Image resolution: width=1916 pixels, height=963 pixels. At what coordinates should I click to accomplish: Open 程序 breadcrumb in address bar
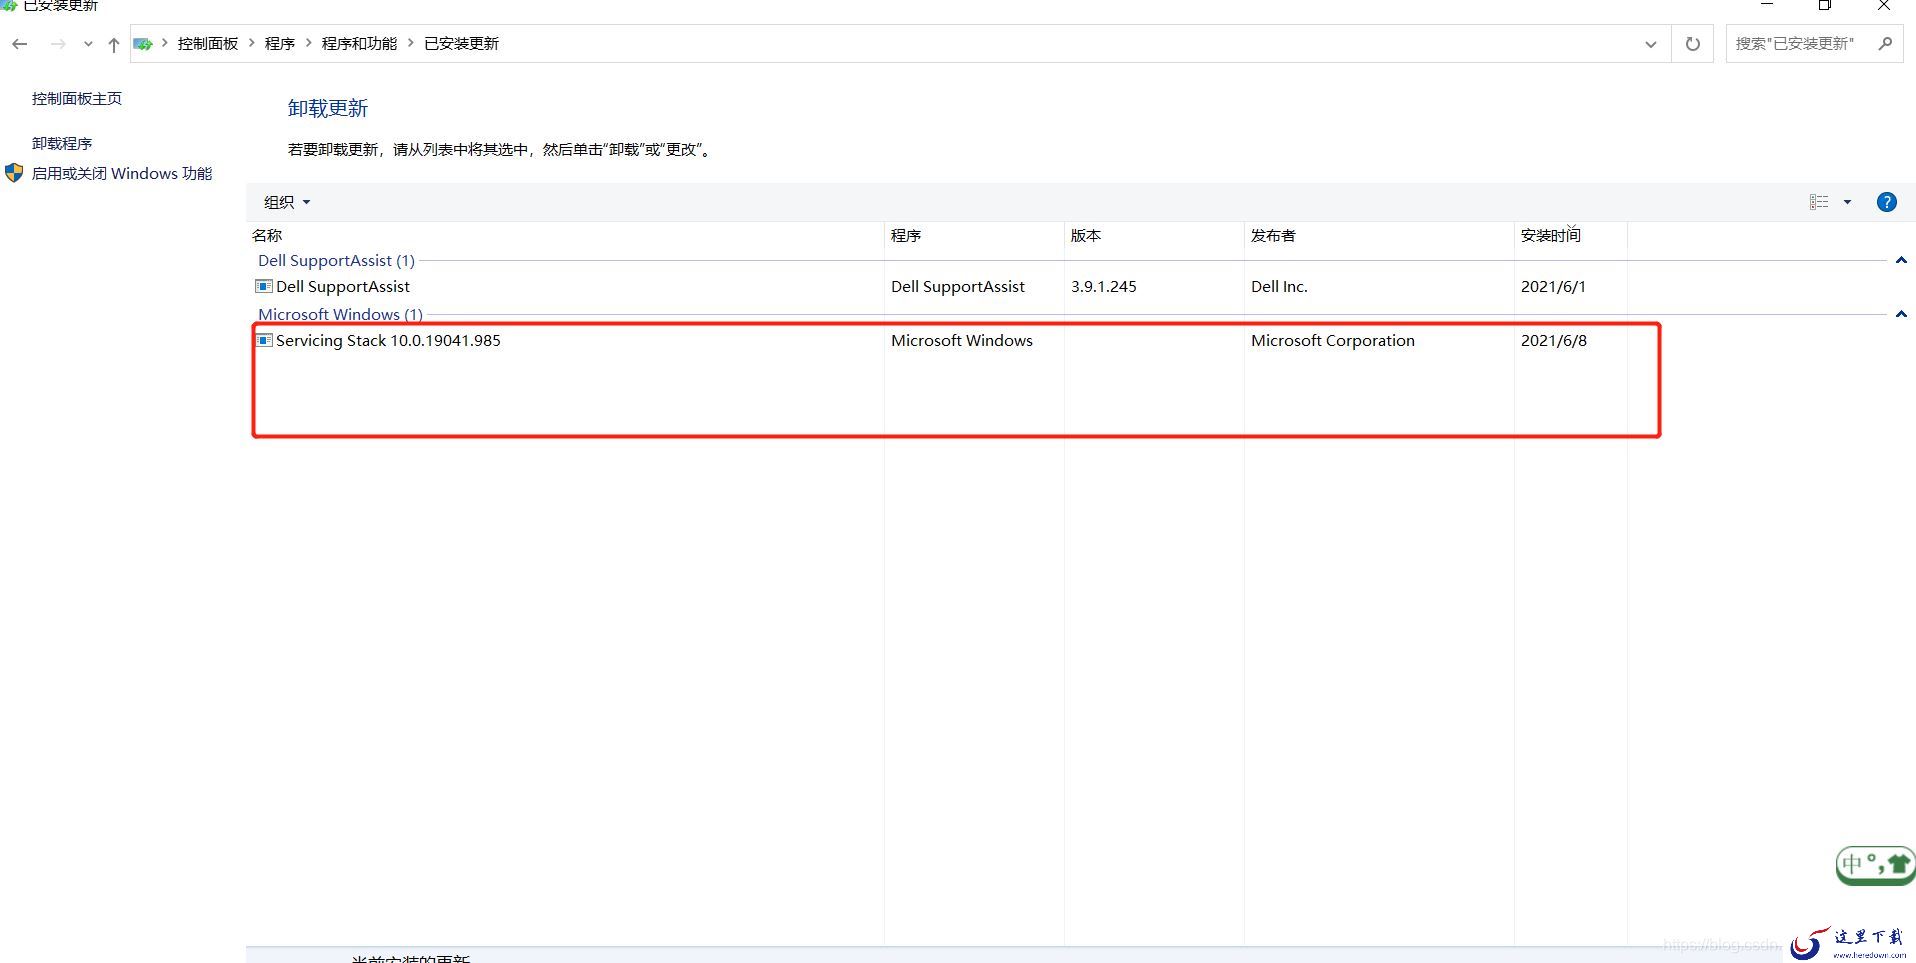tap(280, 44)
